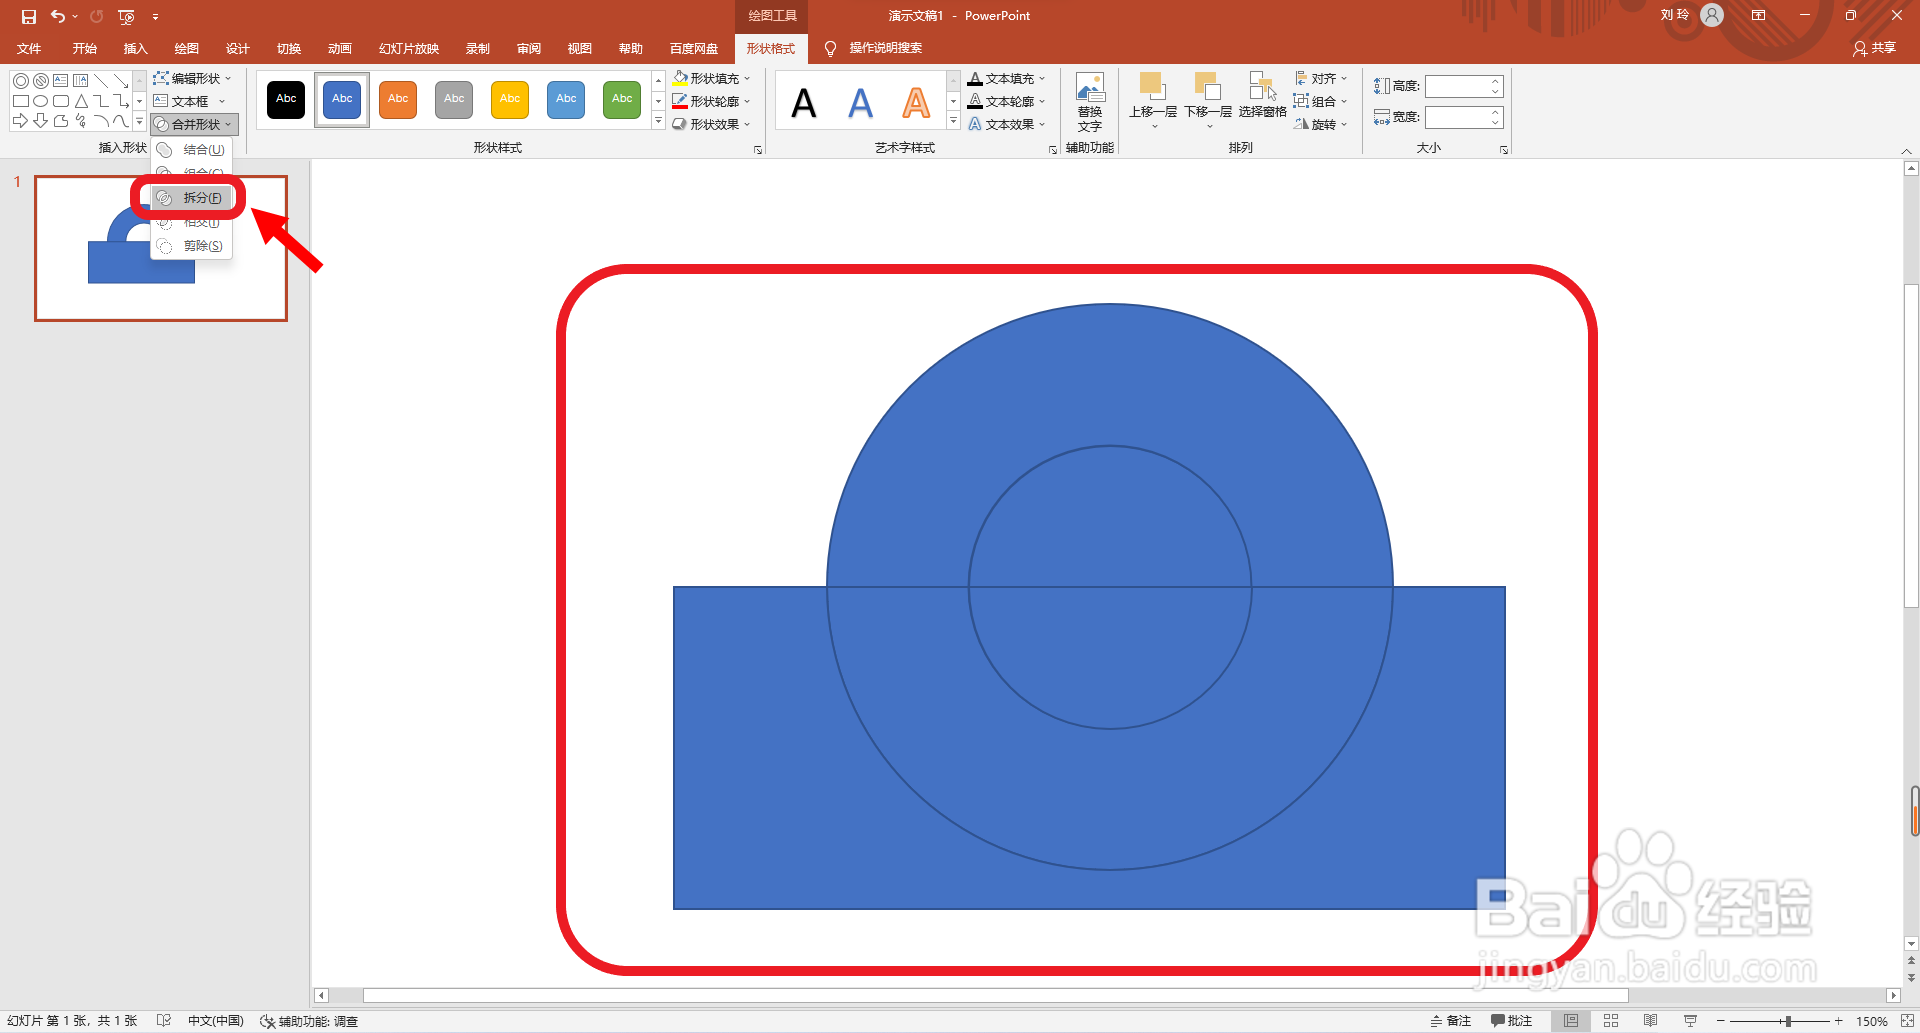1920x1033 pixels.
Task: Select the slide 1 thumbnail
Action: coord(161,248)
